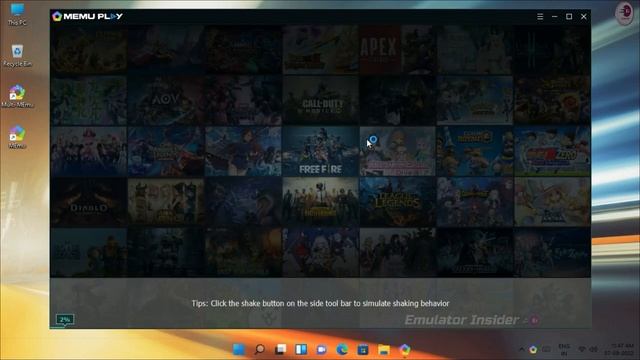Close the MEmu Play window
Image resolution: width=640 pixels, height=360 pixels.
coord(584,16)
